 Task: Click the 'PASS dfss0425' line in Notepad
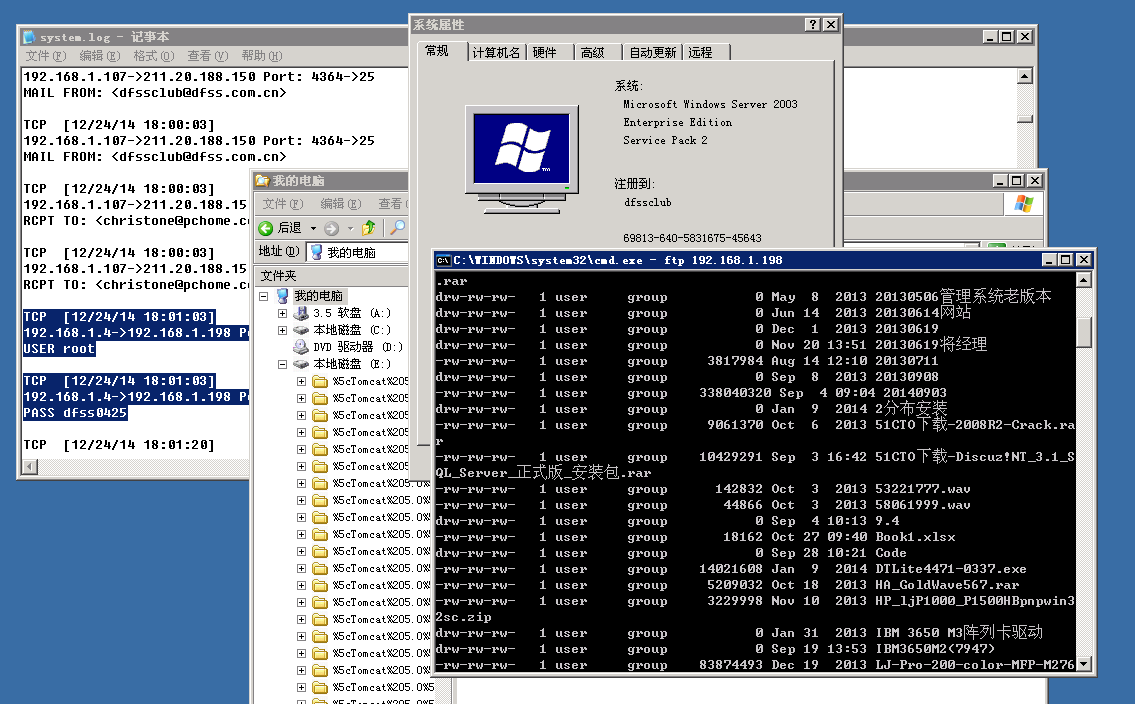point(75,412)
